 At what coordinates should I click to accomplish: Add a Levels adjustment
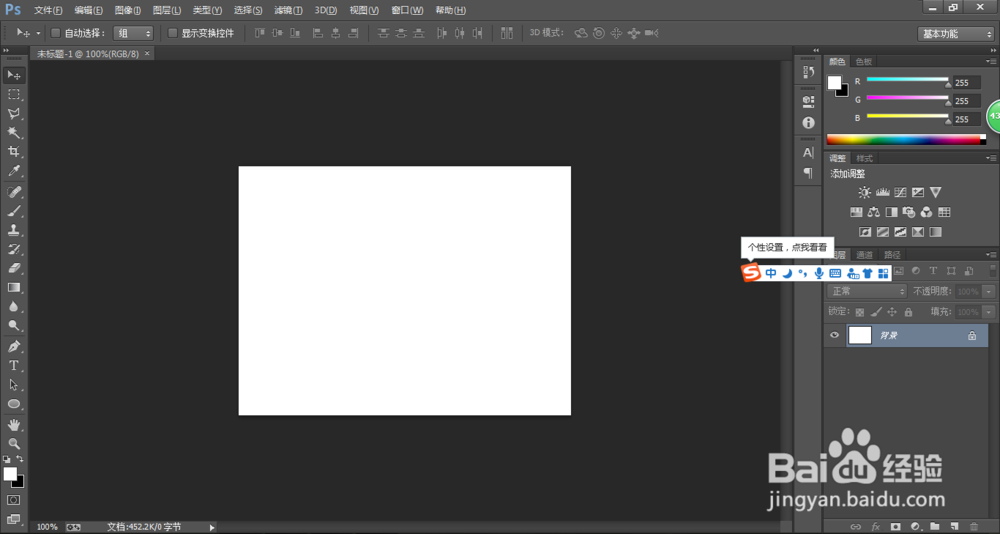pyautogui.click(x=883, y=192)
